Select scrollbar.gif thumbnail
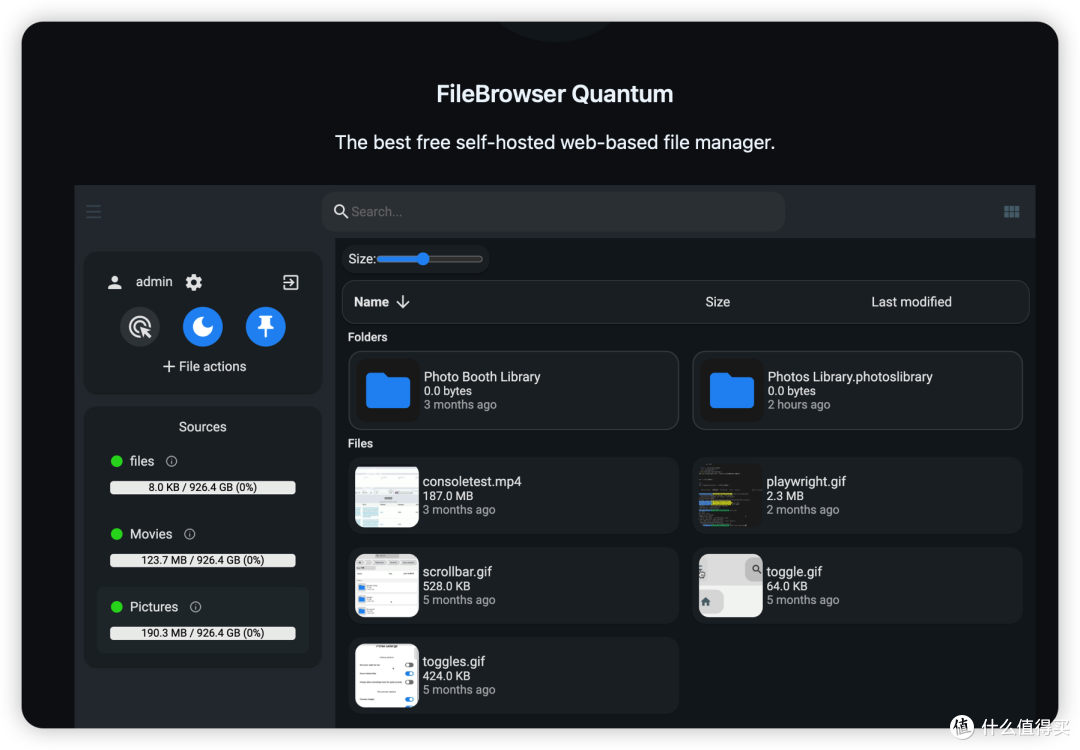 point(386,586)
